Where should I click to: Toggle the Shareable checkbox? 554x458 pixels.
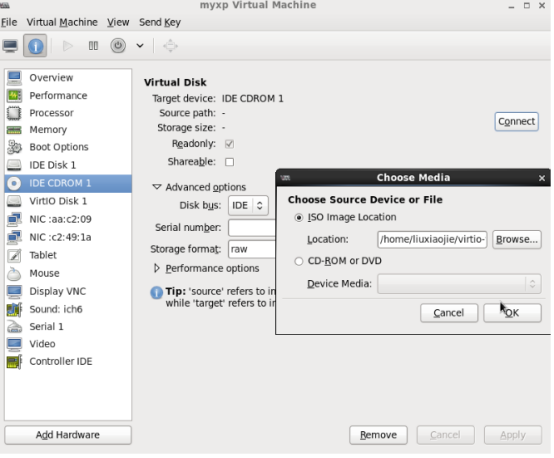pos(230,162)
